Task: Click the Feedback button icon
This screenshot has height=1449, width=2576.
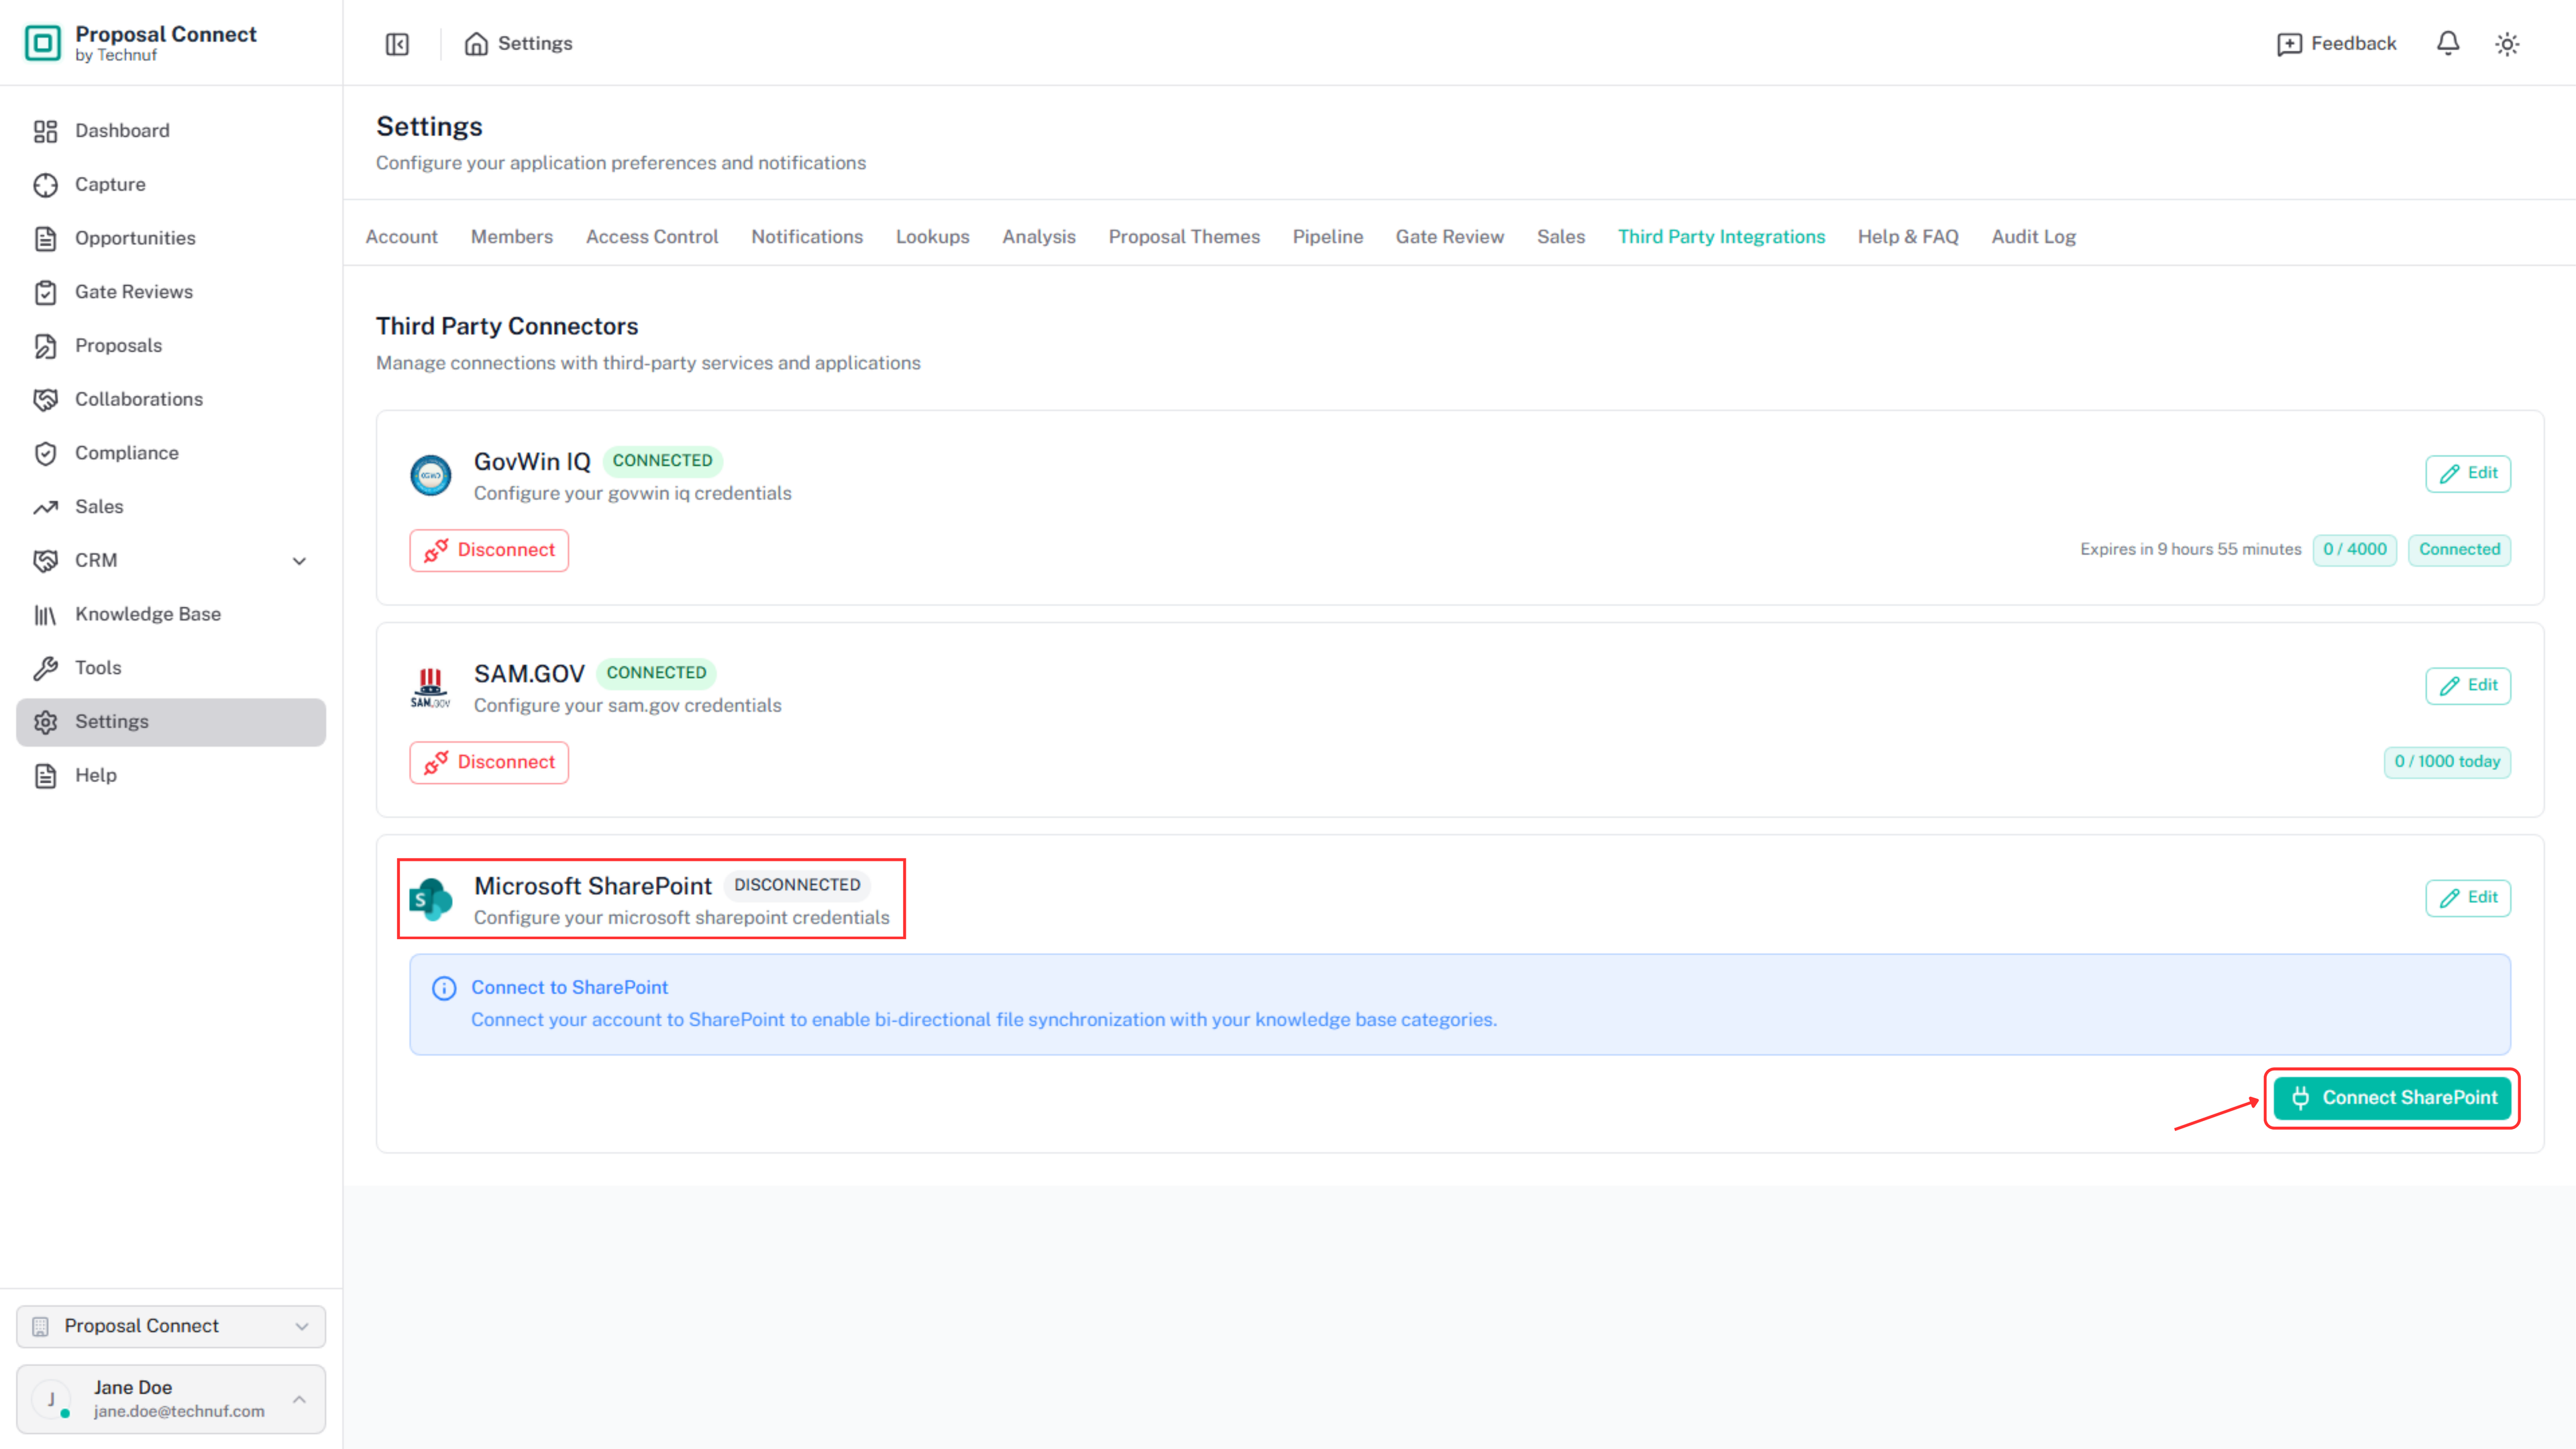Action: (x=2289, y=44)
